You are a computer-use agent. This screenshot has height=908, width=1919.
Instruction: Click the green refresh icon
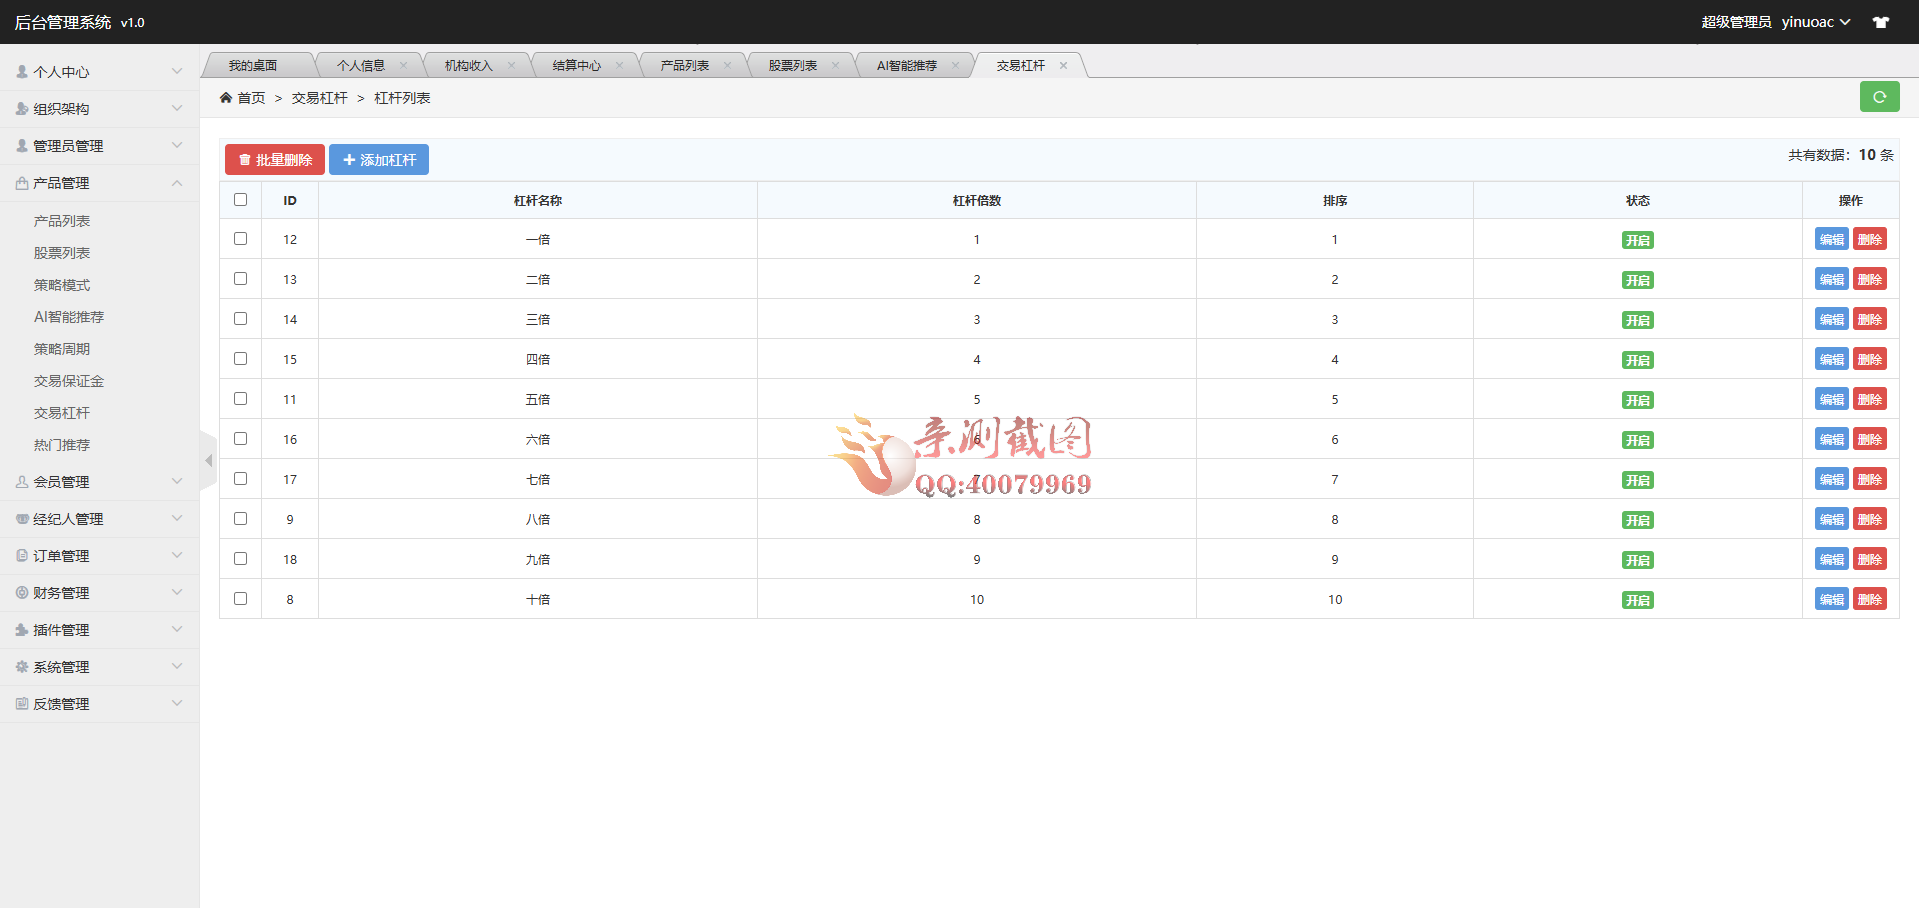pyautogui.click(x=1879, y=97)
